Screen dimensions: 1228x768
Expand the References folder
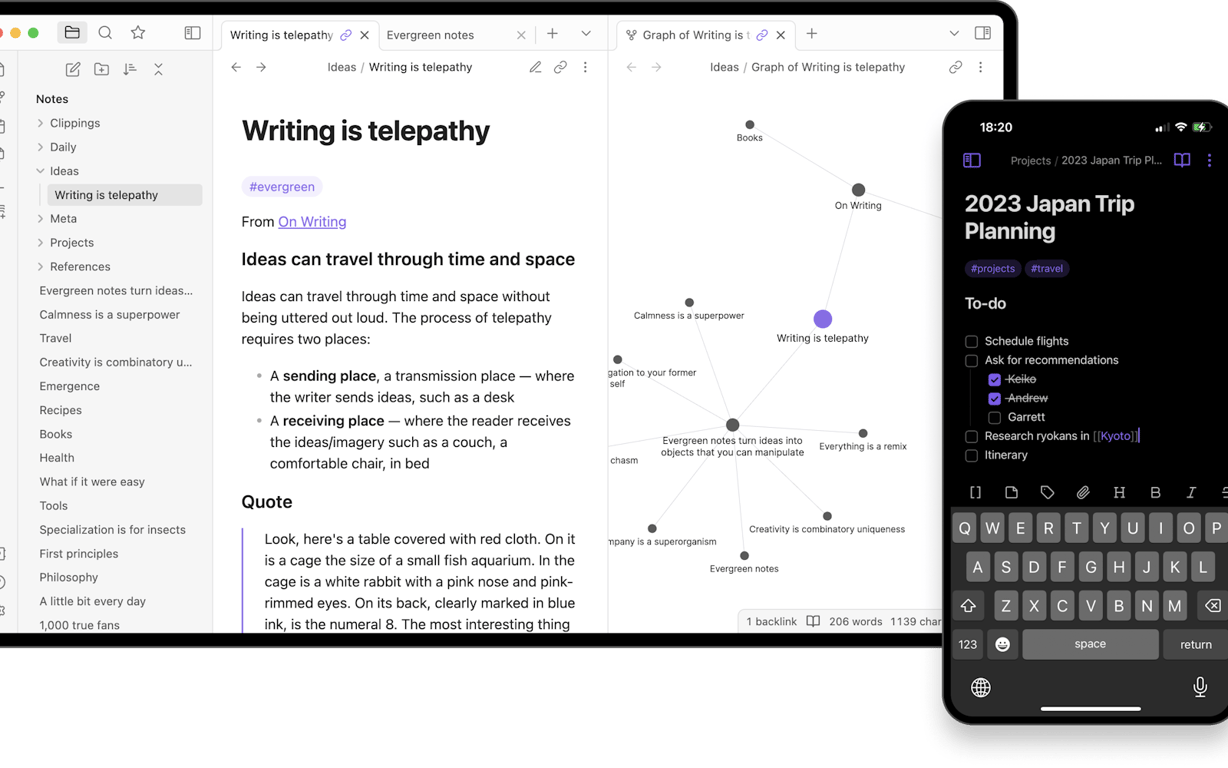point(40,266)
